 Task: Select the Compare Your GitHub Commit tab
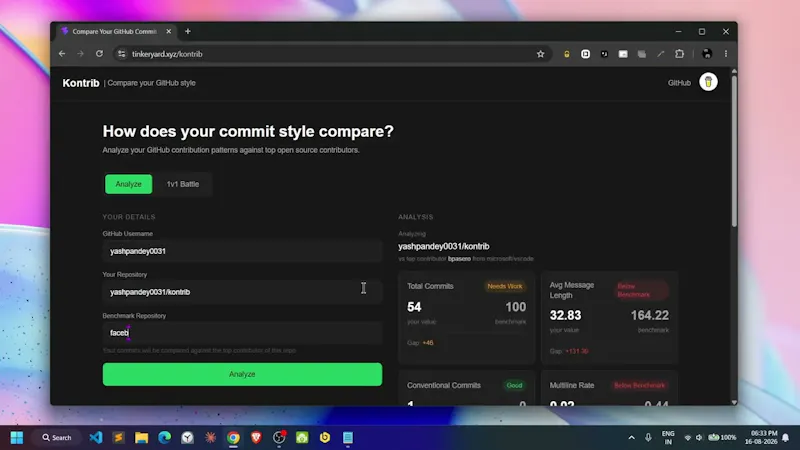click(x=114, y=31)
